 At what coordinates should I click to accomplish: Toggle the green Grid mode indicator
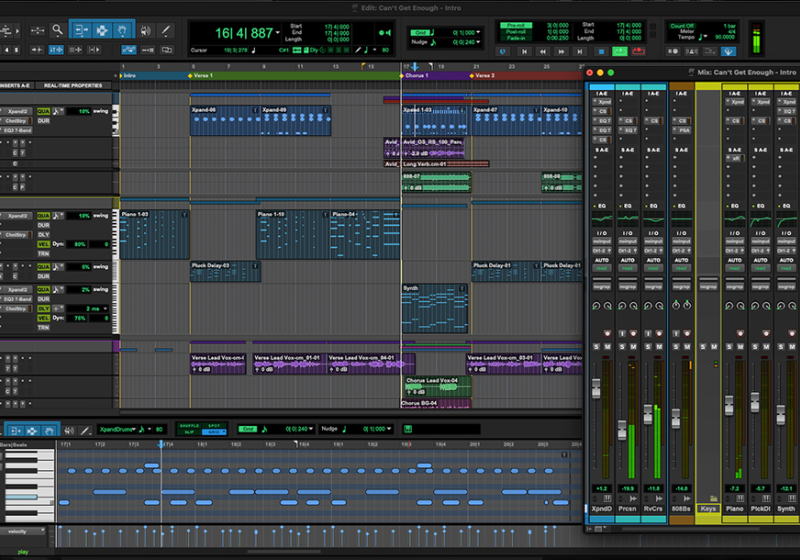click(x=420, y=33)
